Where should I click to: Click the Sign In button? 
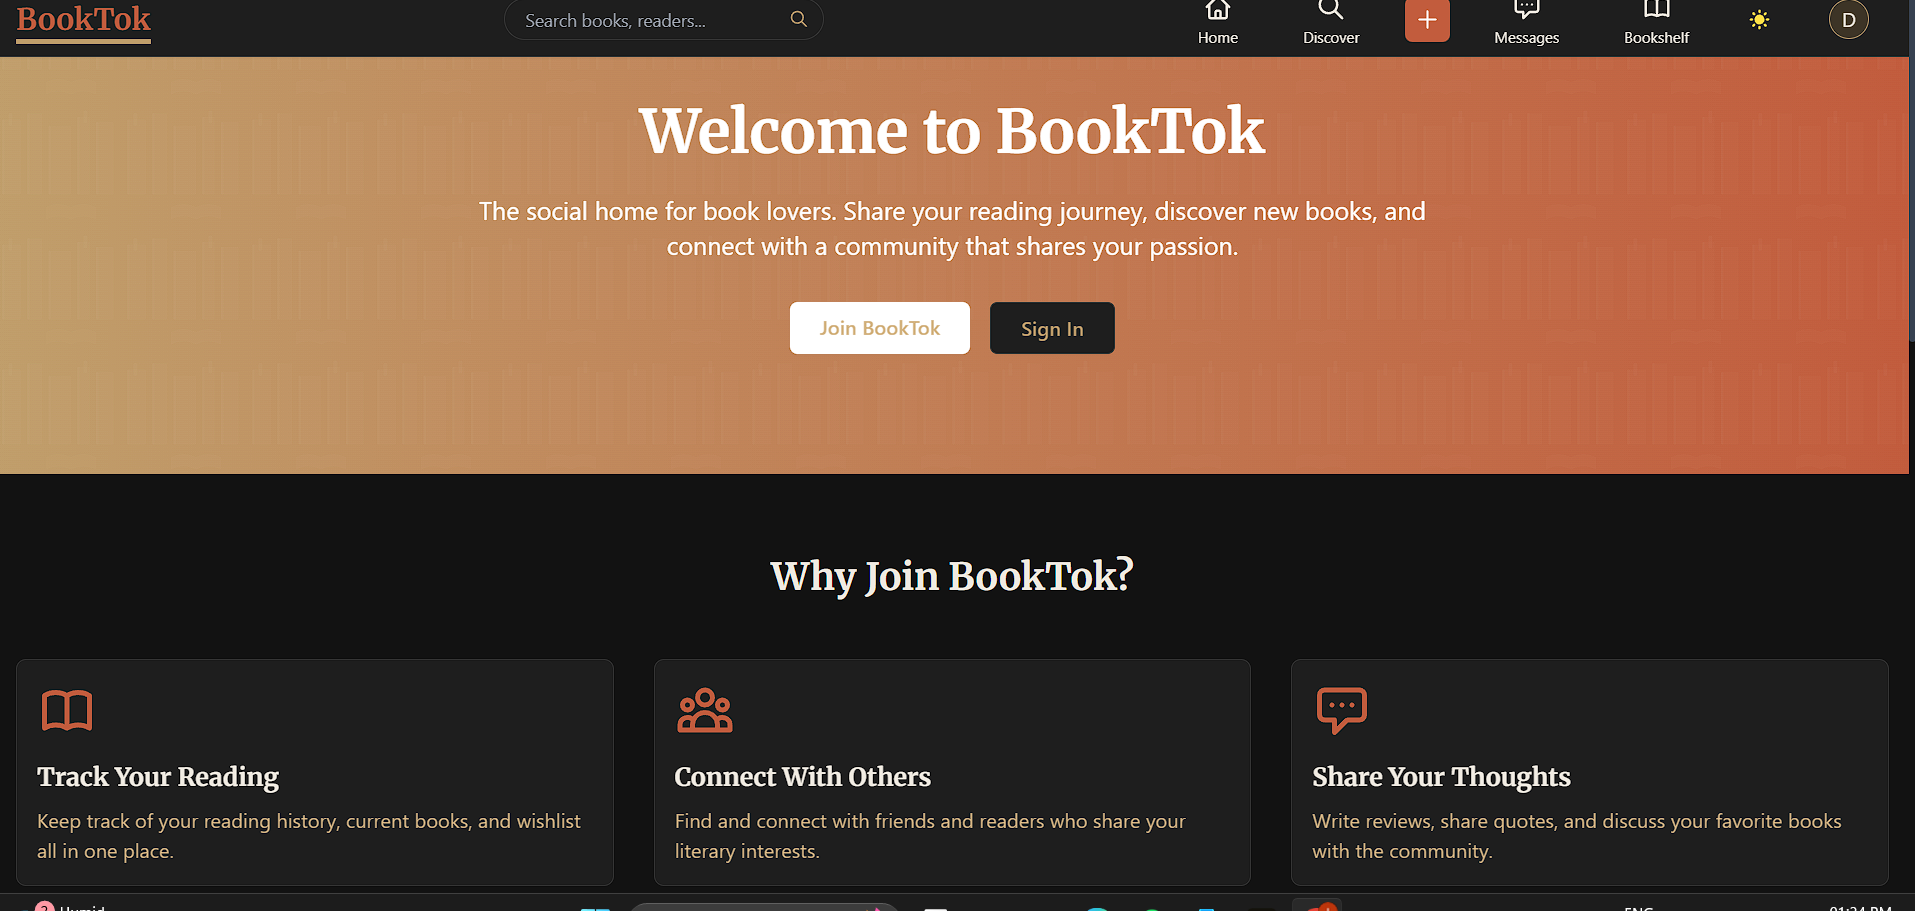tap(1051, 327)
